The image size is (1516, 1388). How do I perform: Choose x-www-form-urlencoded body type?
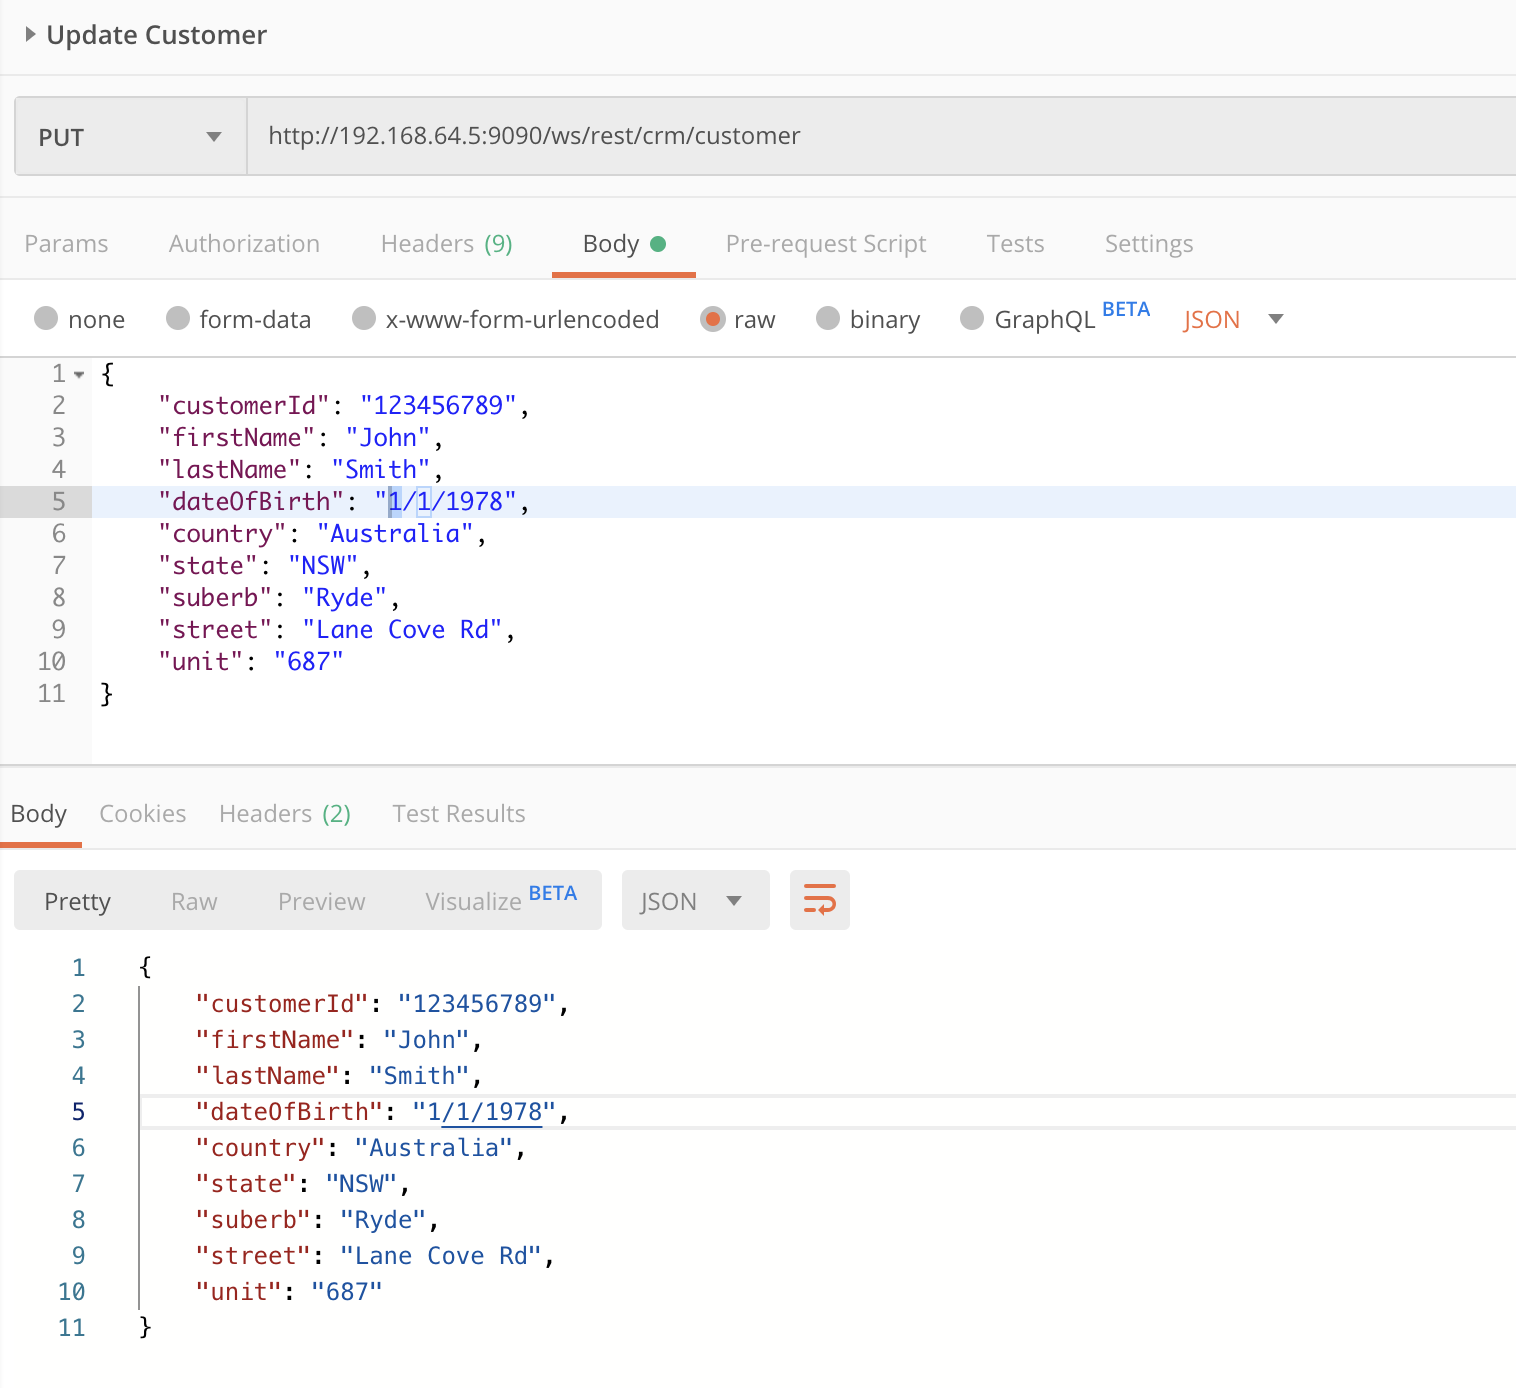[364, 319]
